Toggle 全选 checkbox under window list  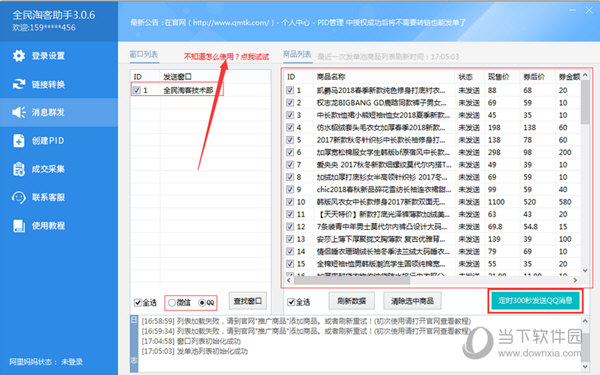[137, 302]
